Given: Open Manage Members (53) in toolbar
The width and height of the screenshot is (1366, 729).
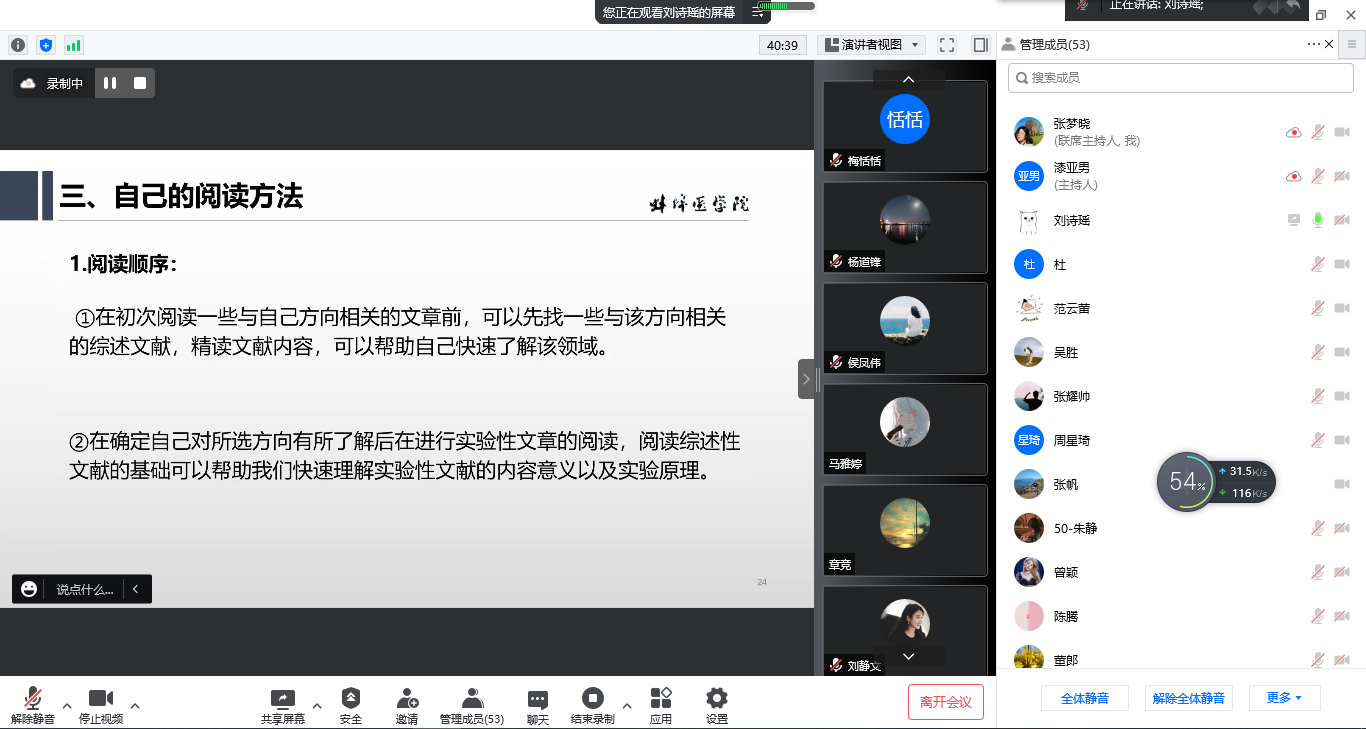Looking at the screenshot, I should coord(472,699).
